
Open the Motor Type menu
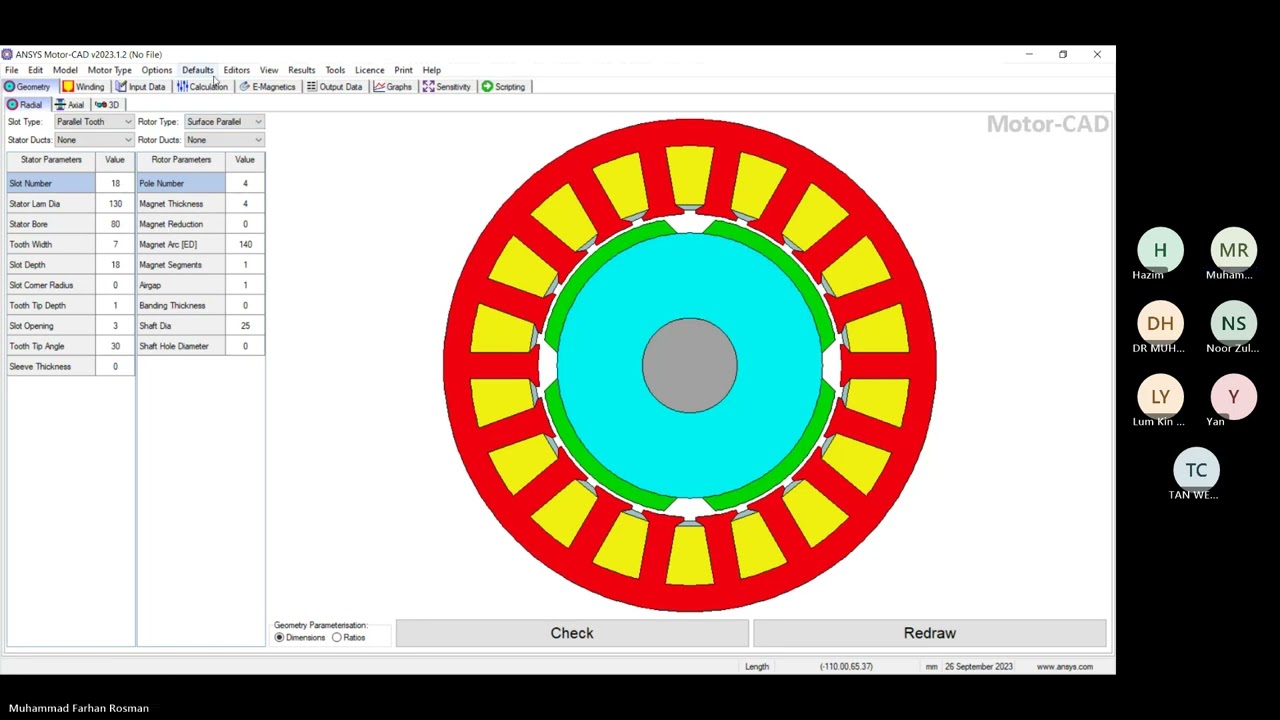coord(109,70)
